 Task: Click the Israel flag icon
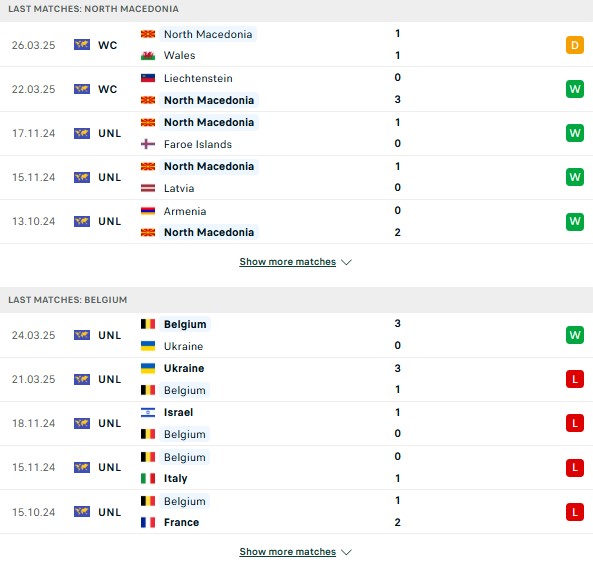click(x=148, y=412)
